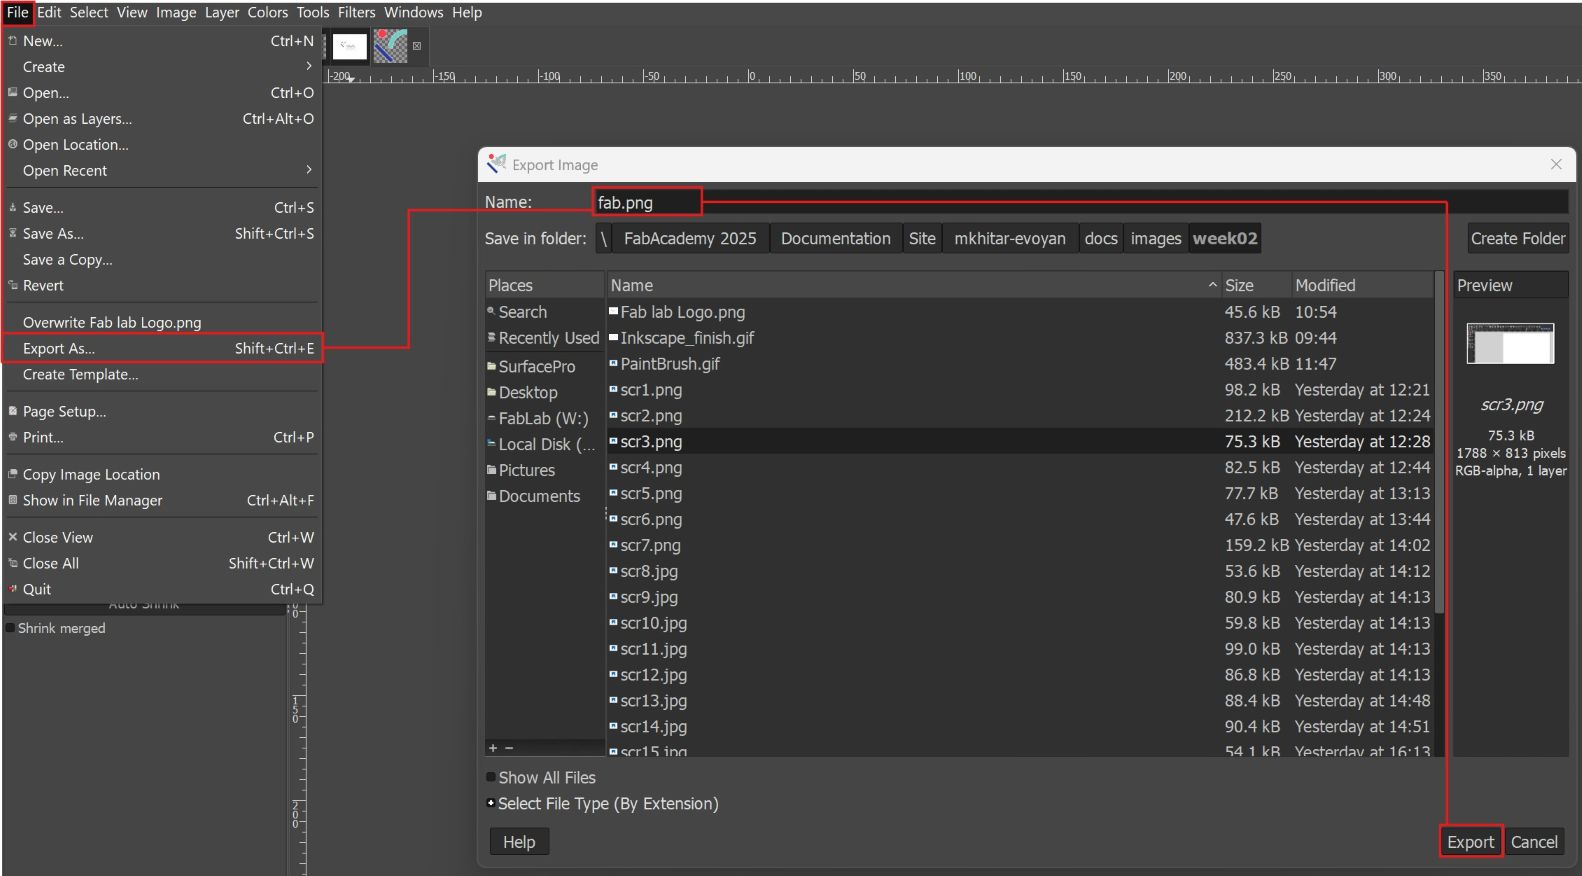Image resolution: width=1582 pixels, height=876 pixels.
Task: Choose Export As… from File menu
Action: pos(162,348)
